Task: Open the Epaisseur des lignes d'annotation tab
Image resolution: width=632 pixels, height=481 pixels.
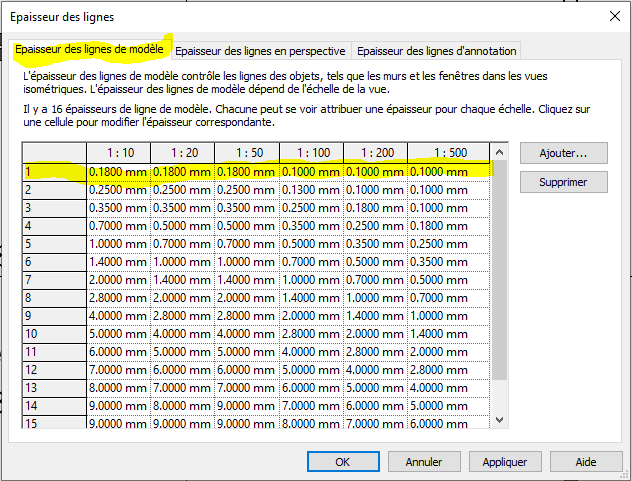Action: (x=436, y=51)
